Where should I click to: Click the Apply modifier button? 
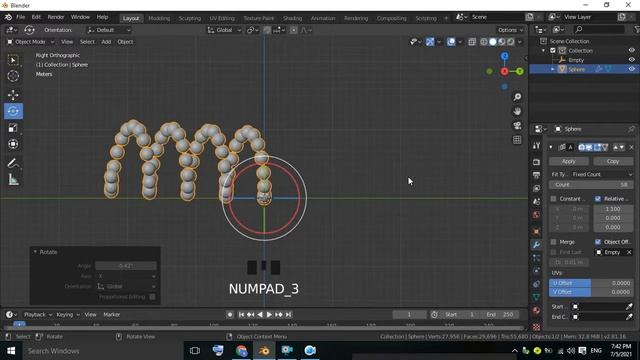569,161
